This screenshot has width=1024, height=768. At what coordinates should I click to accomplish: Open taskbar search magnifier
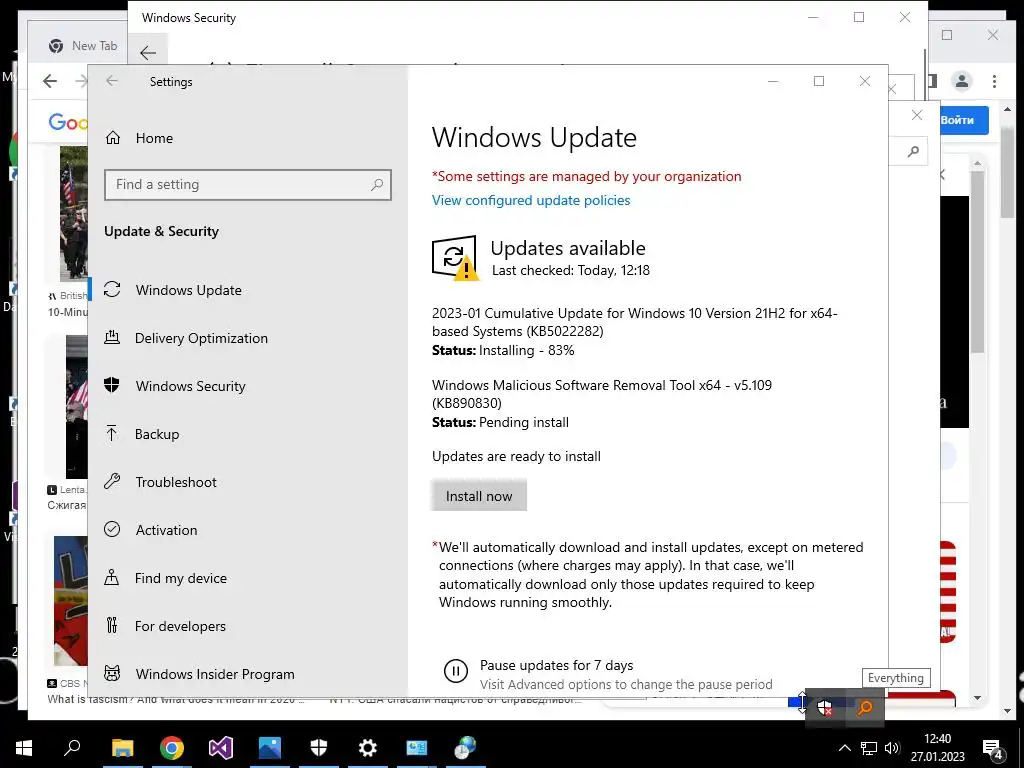pos(72,747)
